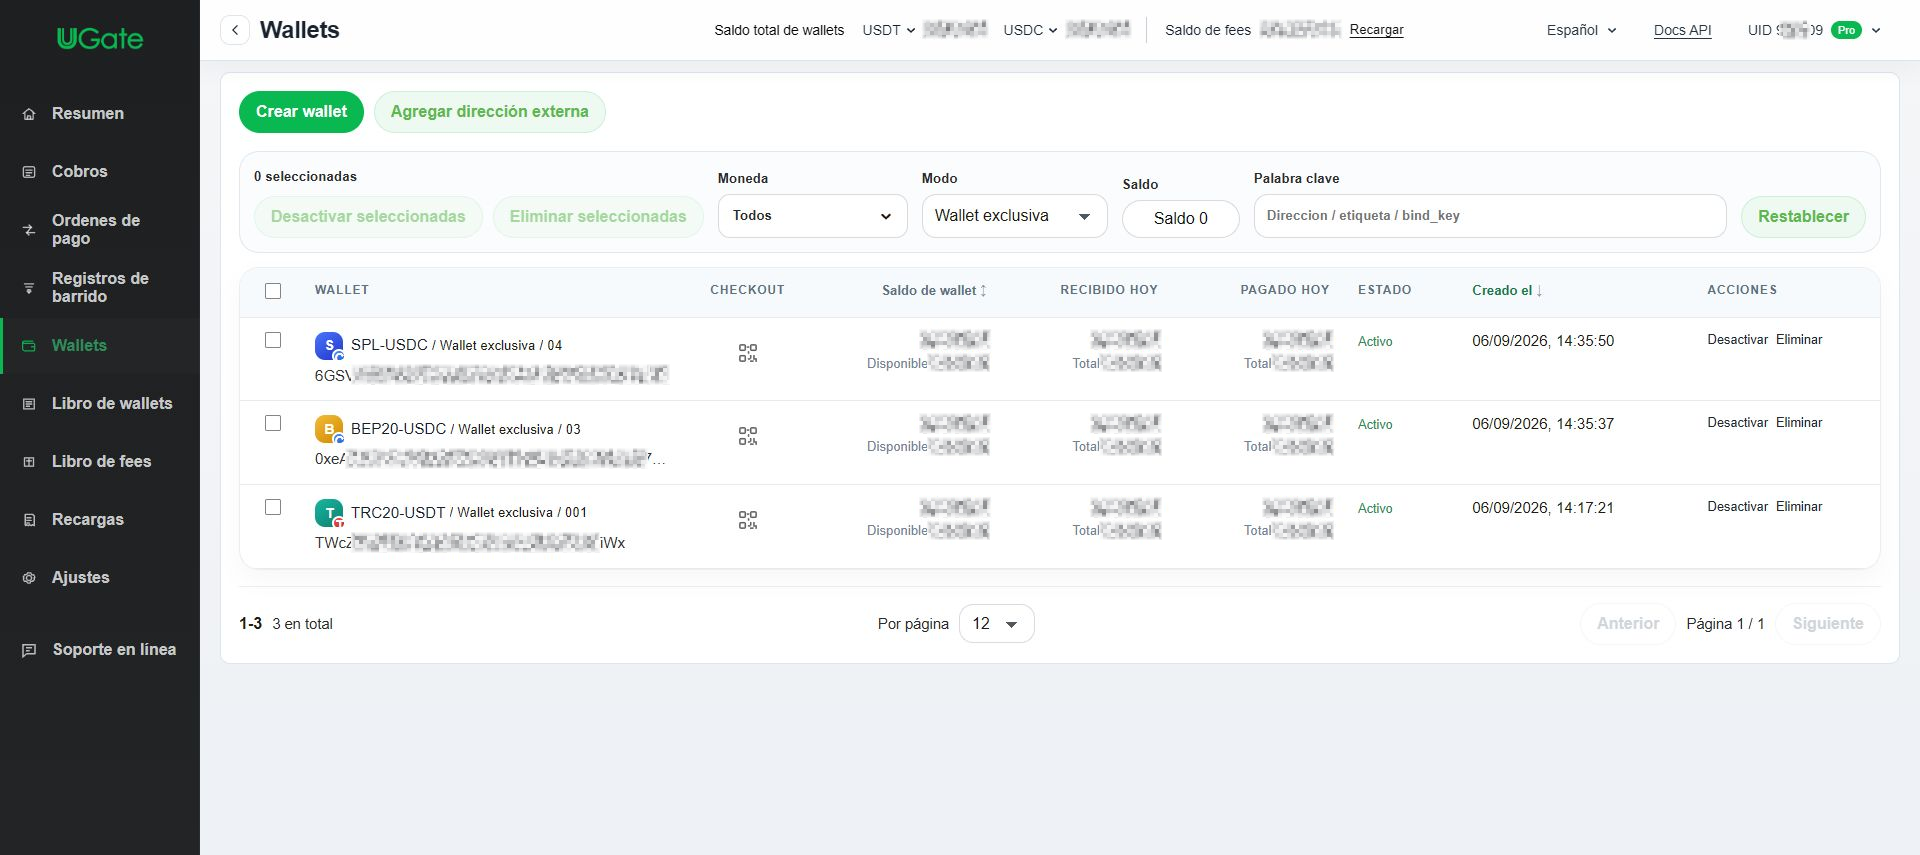Click Eliminar for SPL-USDC wallet
Image resolution: width=1920 pixels, height=855 pixels.
1799,340
